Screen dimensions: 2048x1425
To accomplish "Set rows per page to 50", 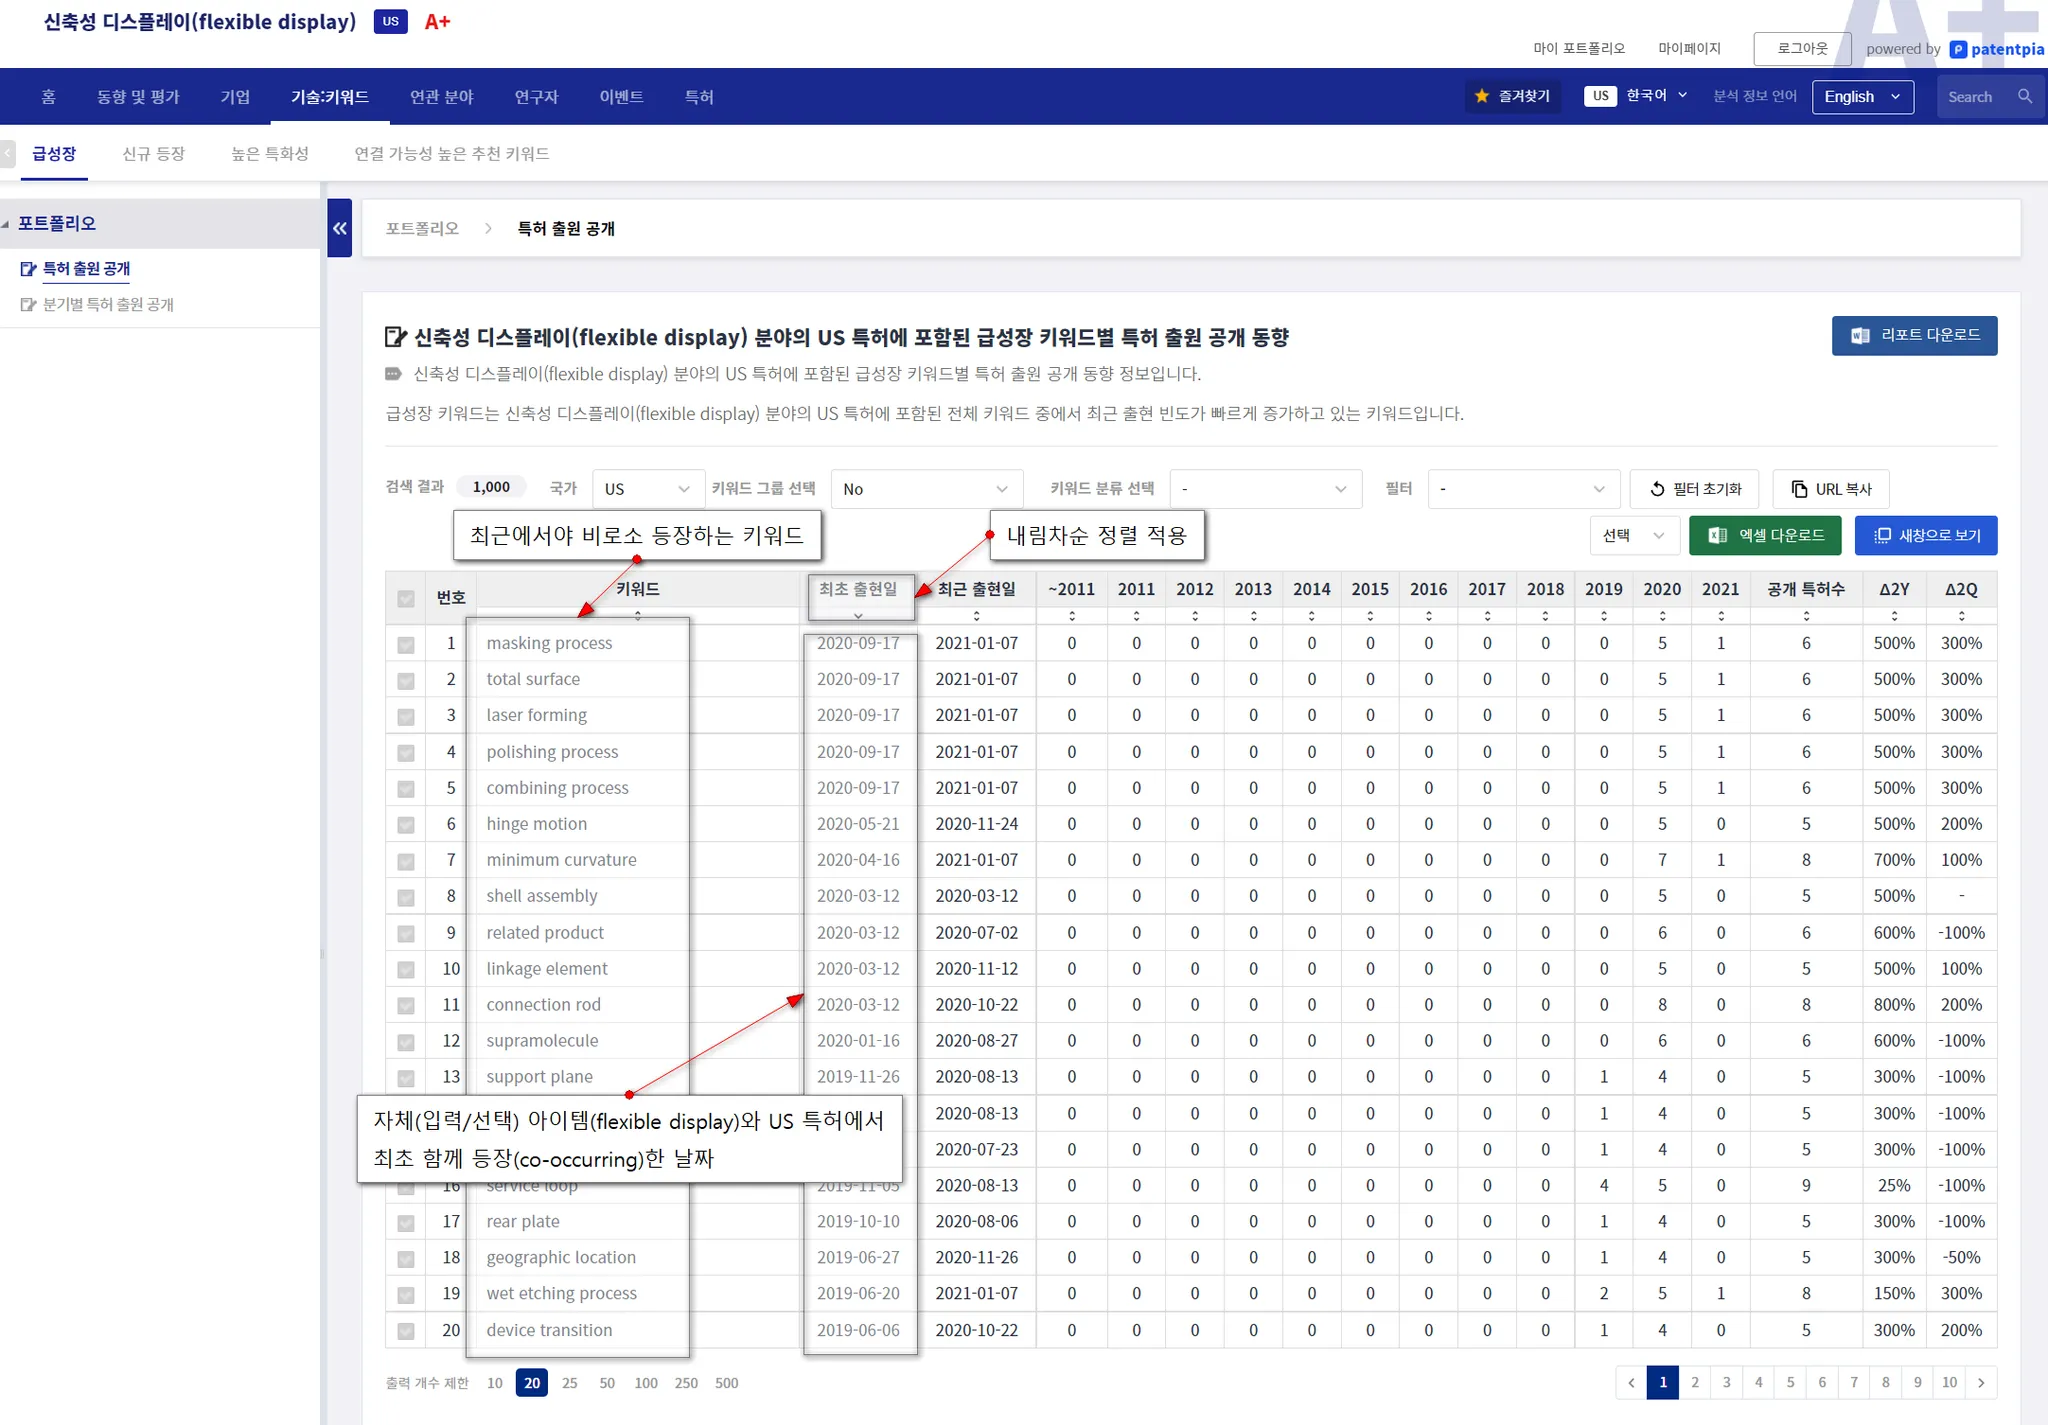I will click(x=607, y=1383).
